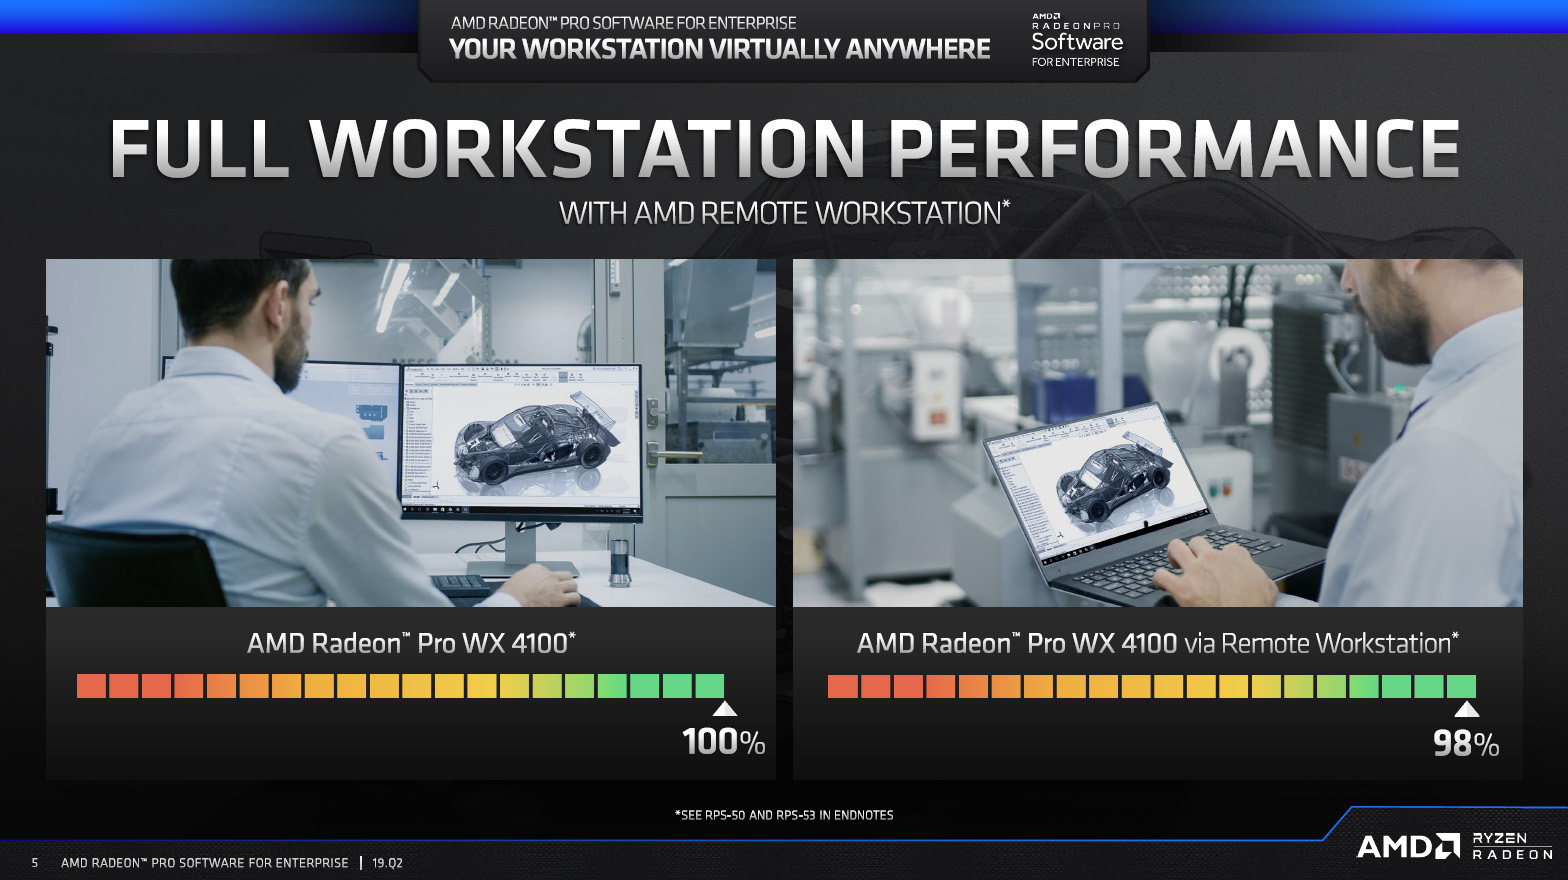The width and height of the screenshot is (1568, 880).
Task: Click the 'FULL WORKSTATION PERFORMANCE' headline
Action: click(785, 149)
